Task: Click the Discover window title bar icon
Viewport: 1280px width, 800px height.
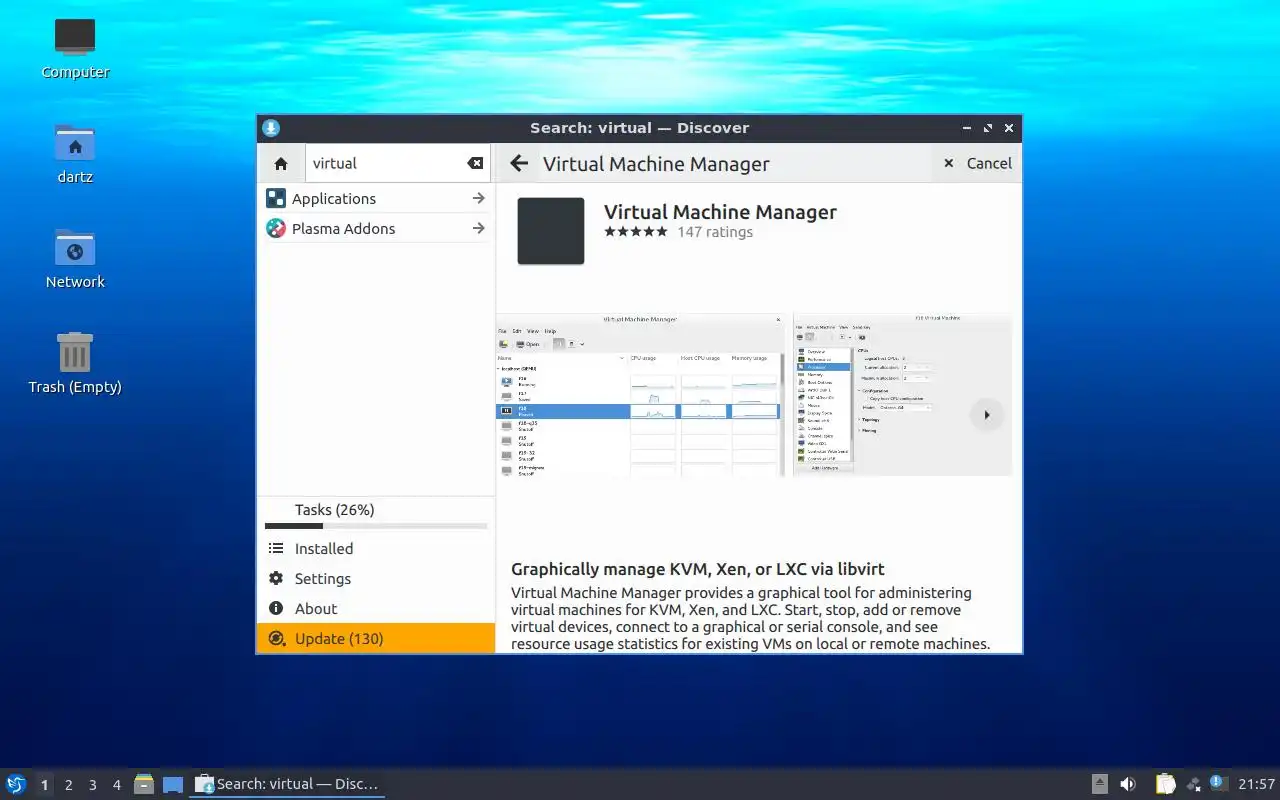Action: pyautogui.click(x=271, y=128)
